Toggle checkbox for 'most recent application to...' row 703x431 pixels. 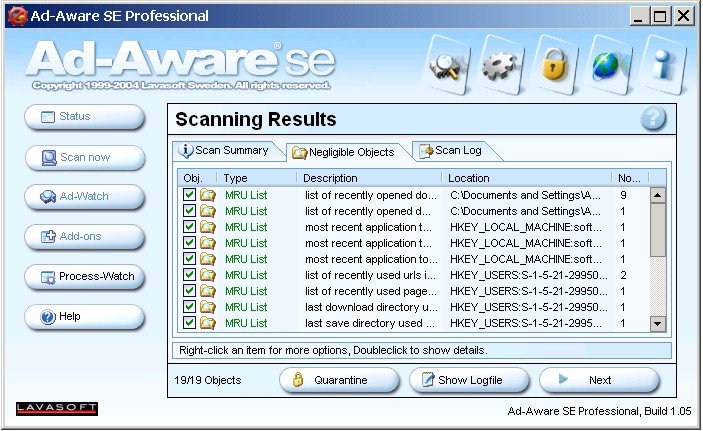[189, 259]
